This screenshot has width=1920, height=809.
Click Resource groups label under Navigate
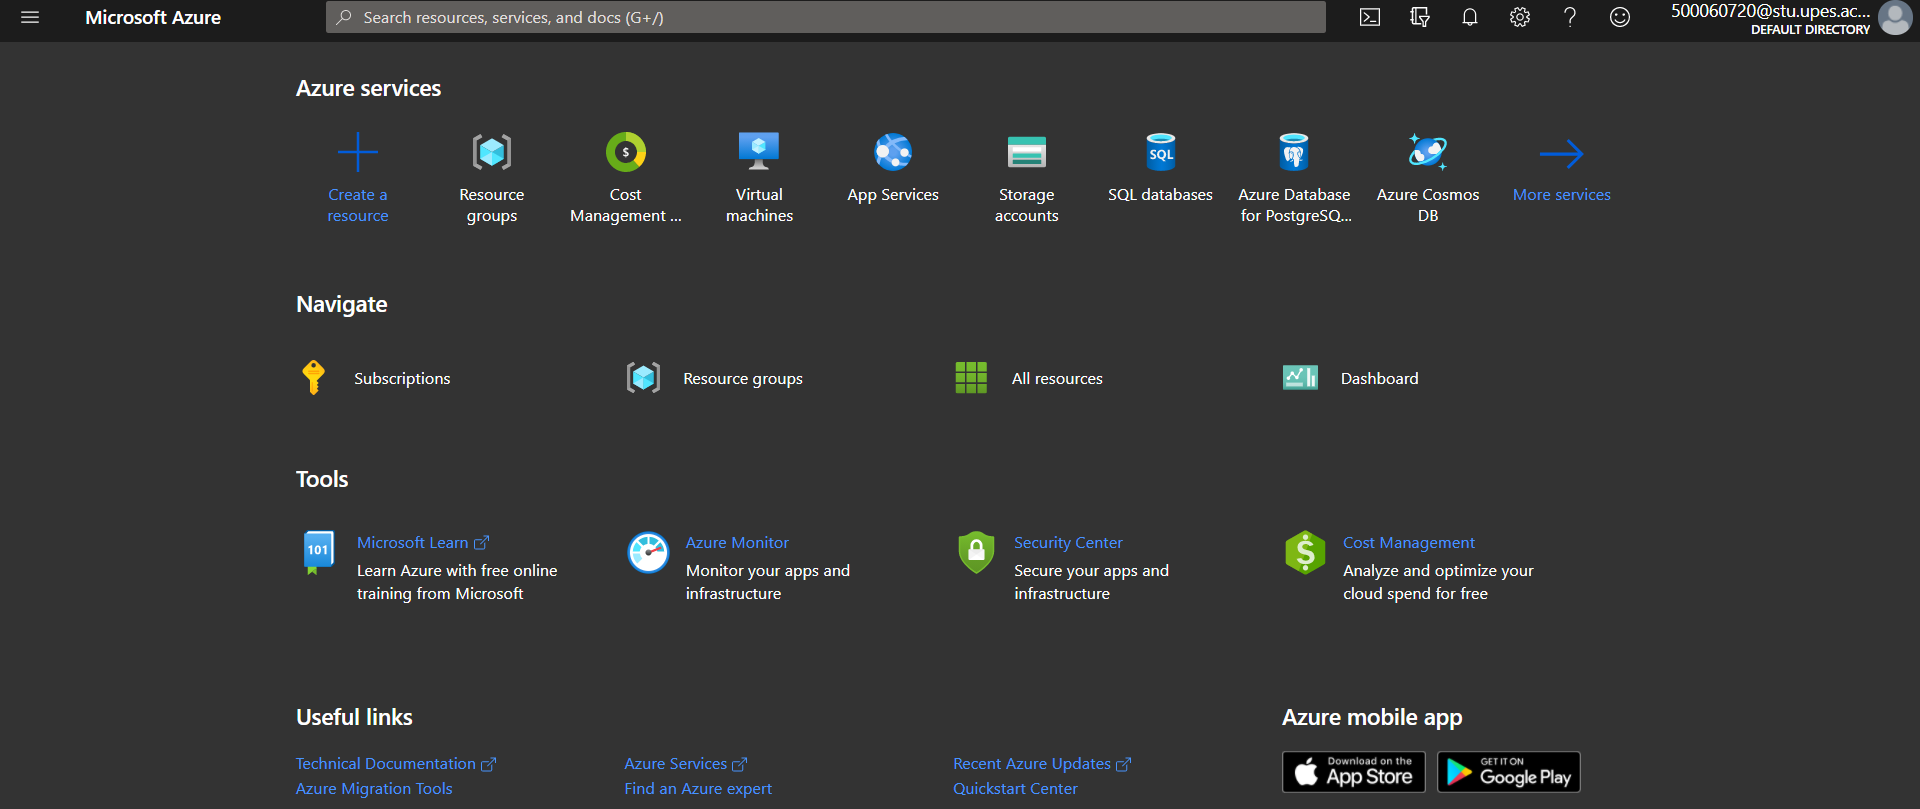coord(743,378)
